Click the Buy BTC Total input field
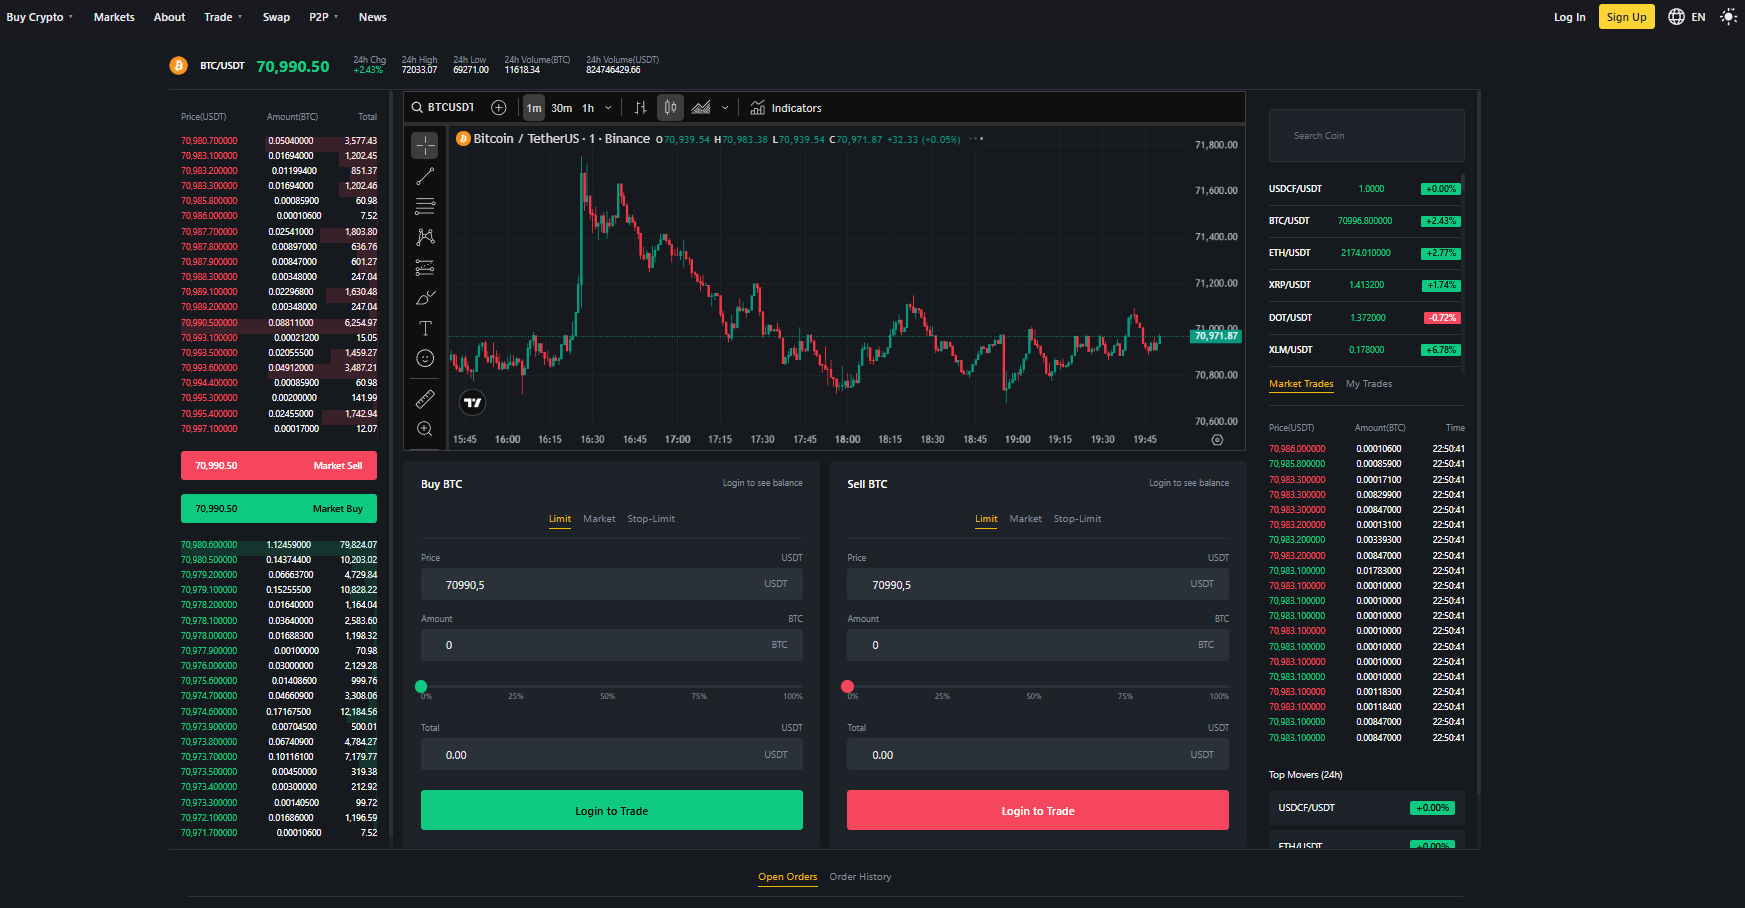This screenshot has height=908, width=1745. [612, 755]
